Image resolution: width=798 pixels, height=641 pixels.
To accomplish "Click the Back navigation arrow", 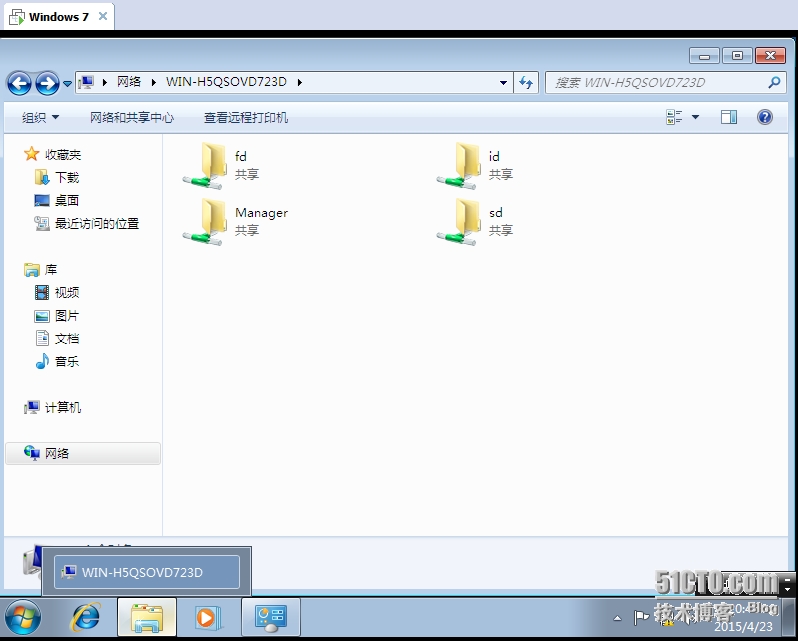I will [19, 83].
